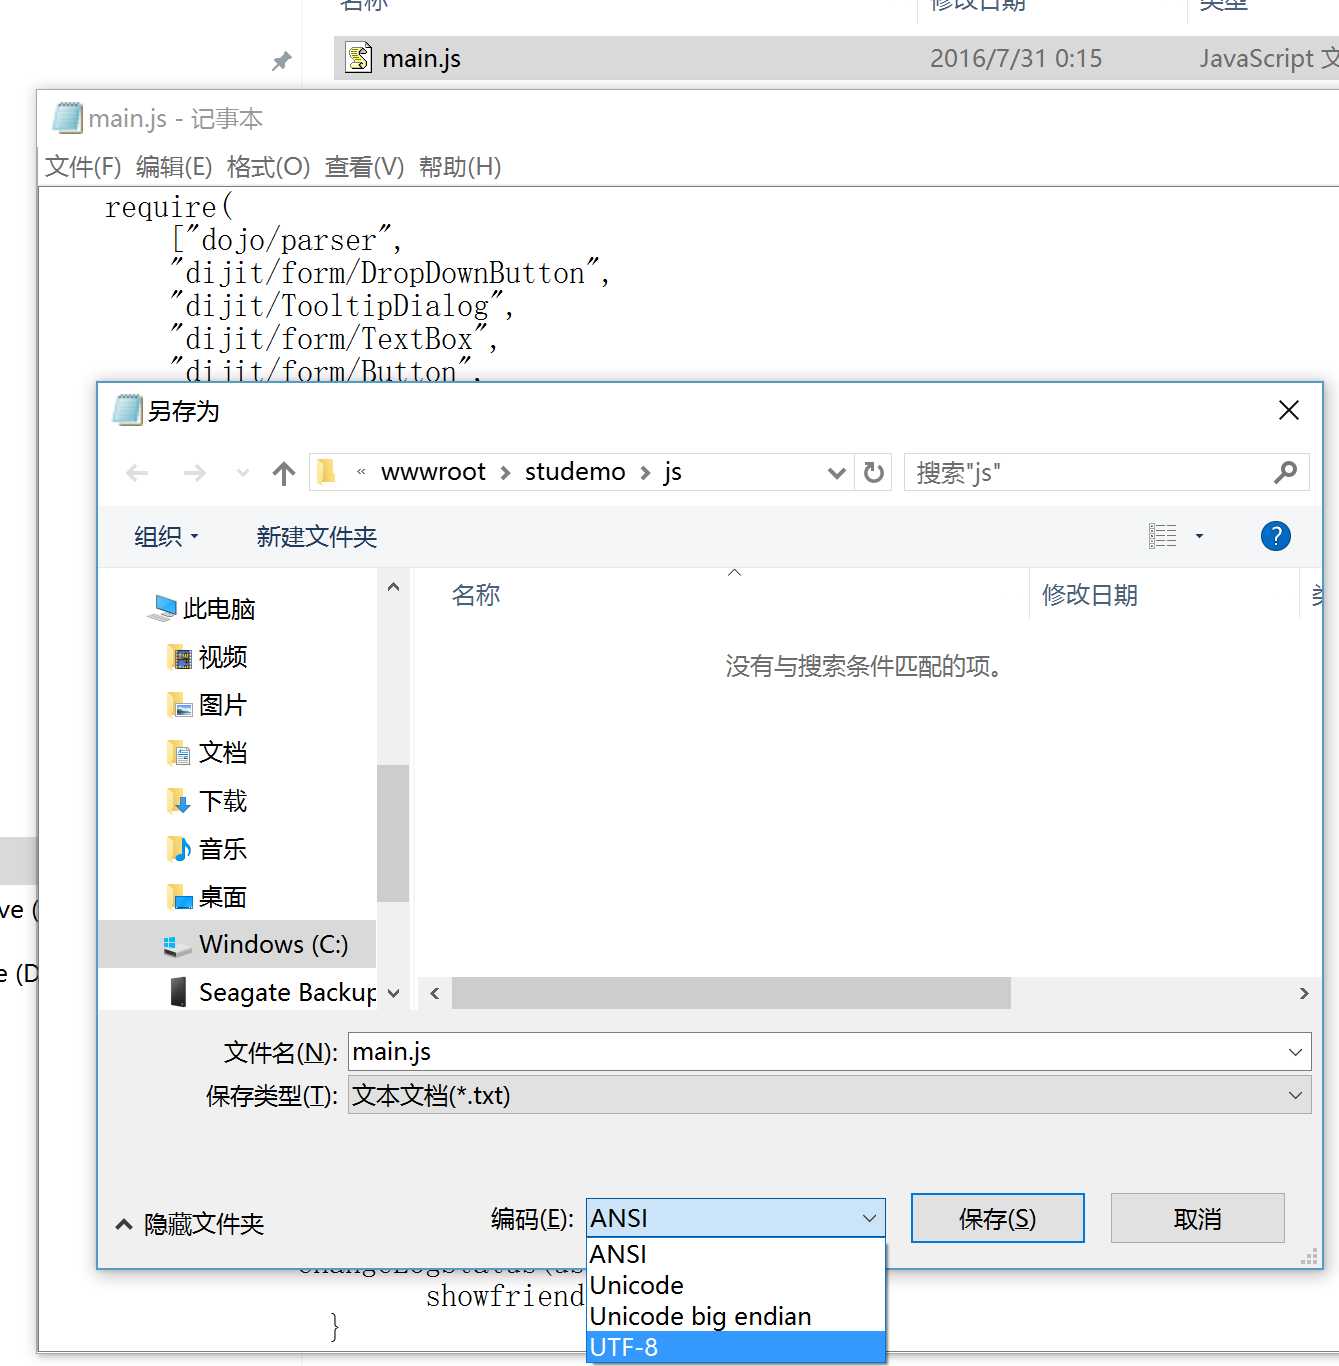Viewport: 1339px width, 1366px height.
Task: Sort by 修改日期 column header
Action: pos(1090,595)
